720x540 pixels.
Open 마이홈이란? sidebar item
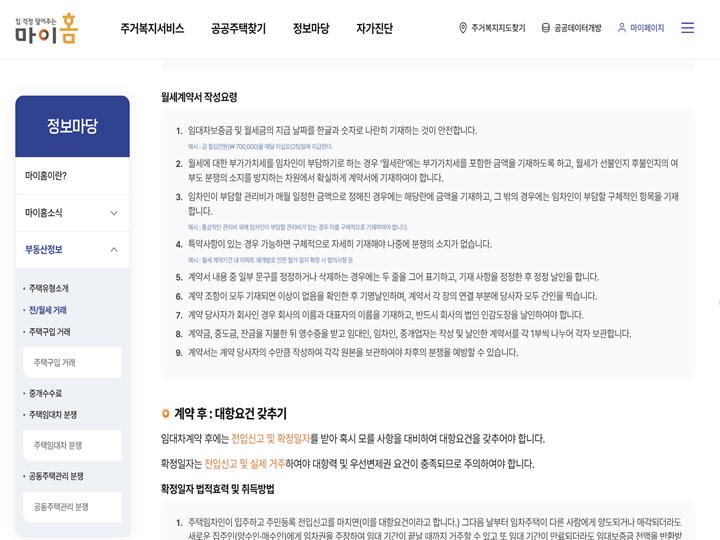coord(73,176)
